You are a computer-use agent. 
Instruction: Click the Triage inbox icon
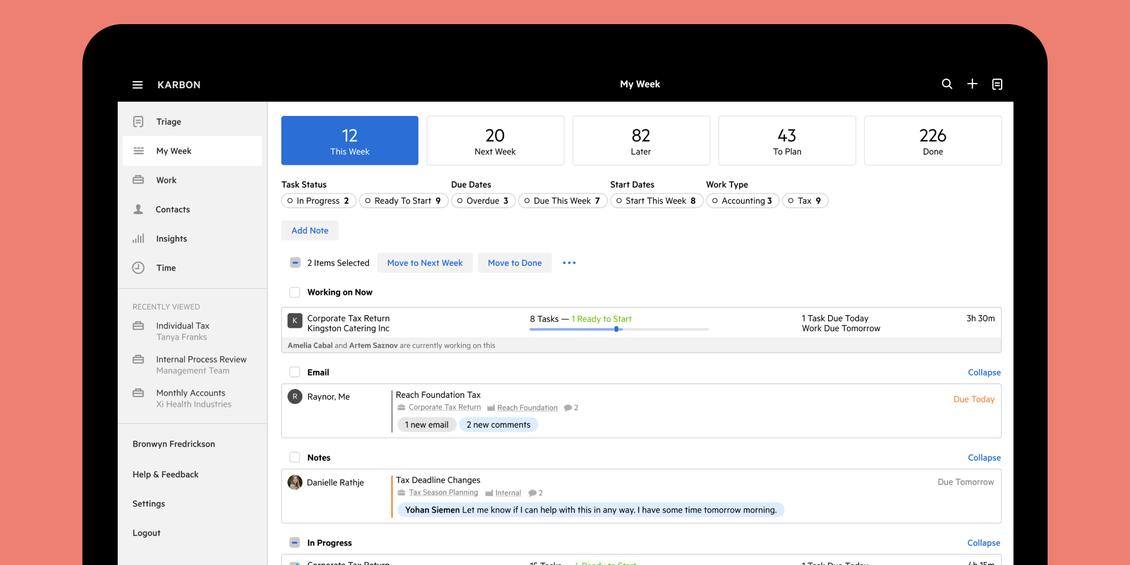pyautogui.click(x=138, y=122)
